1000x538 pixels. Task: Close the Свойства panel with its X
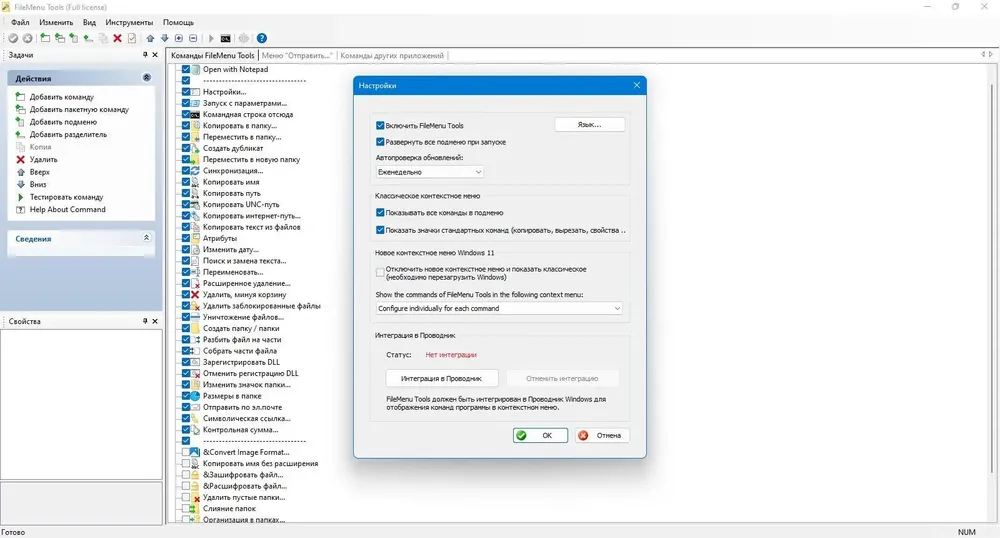point(155,321)
